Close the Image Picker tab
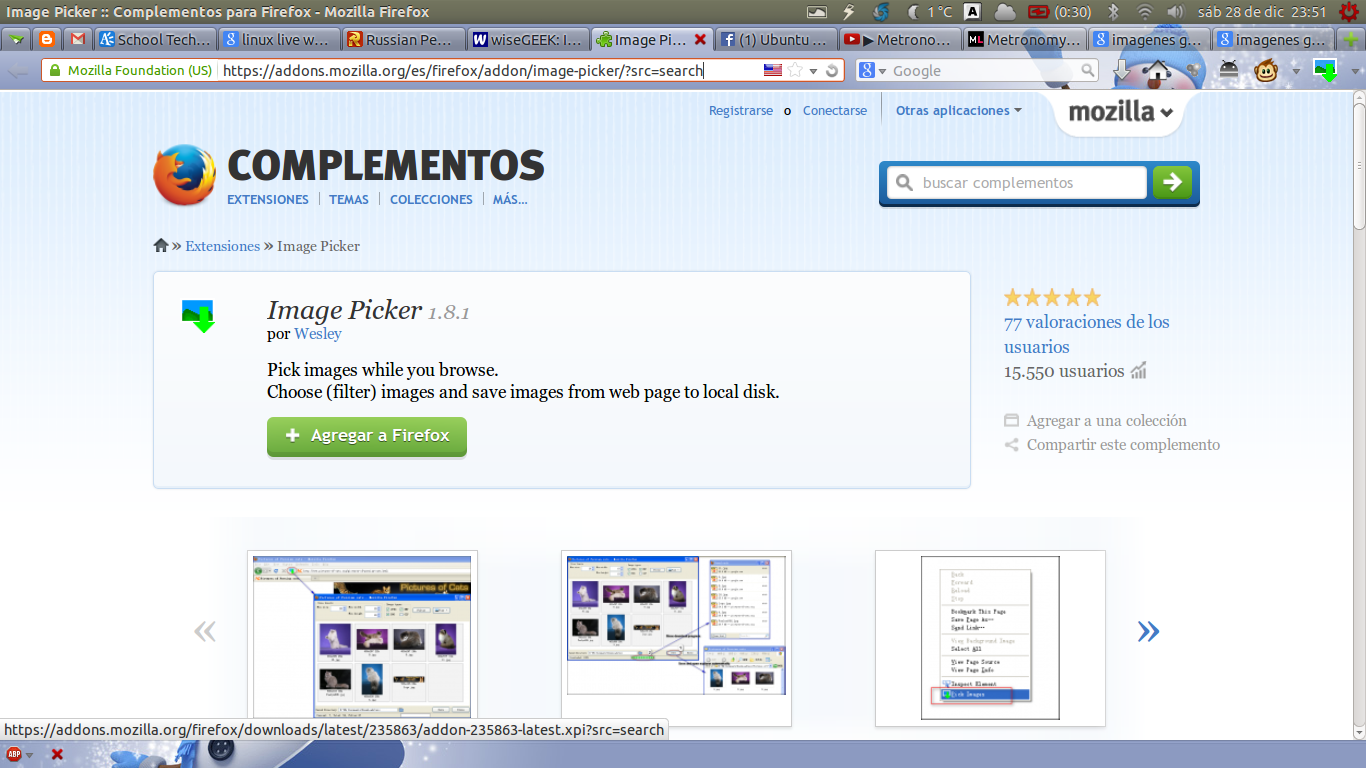Image resolution: width=1366 pixels, height=768 pixels. coord(700,40)
